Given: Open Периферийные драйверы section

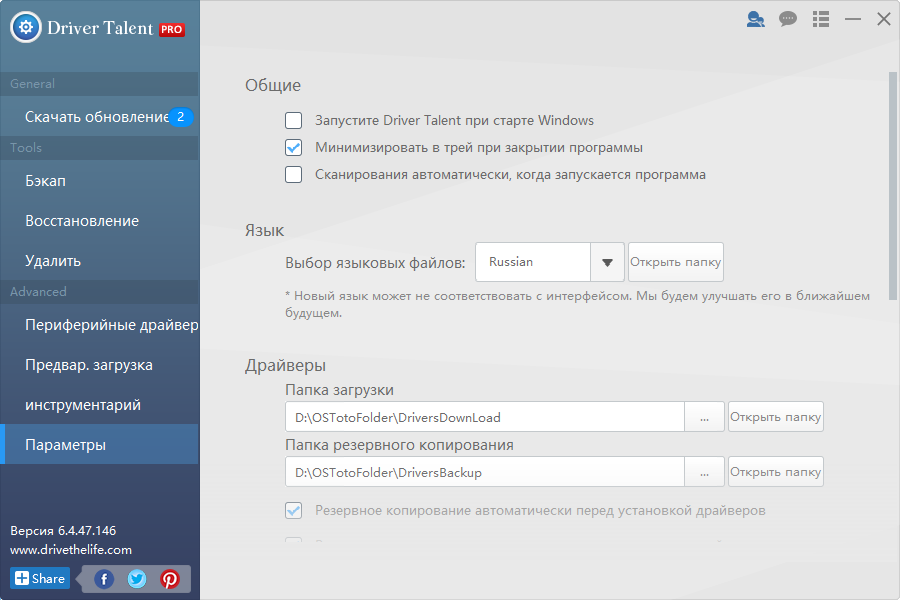Looking at the screenshot, I should pyautogui.click(x=99, y=325).
